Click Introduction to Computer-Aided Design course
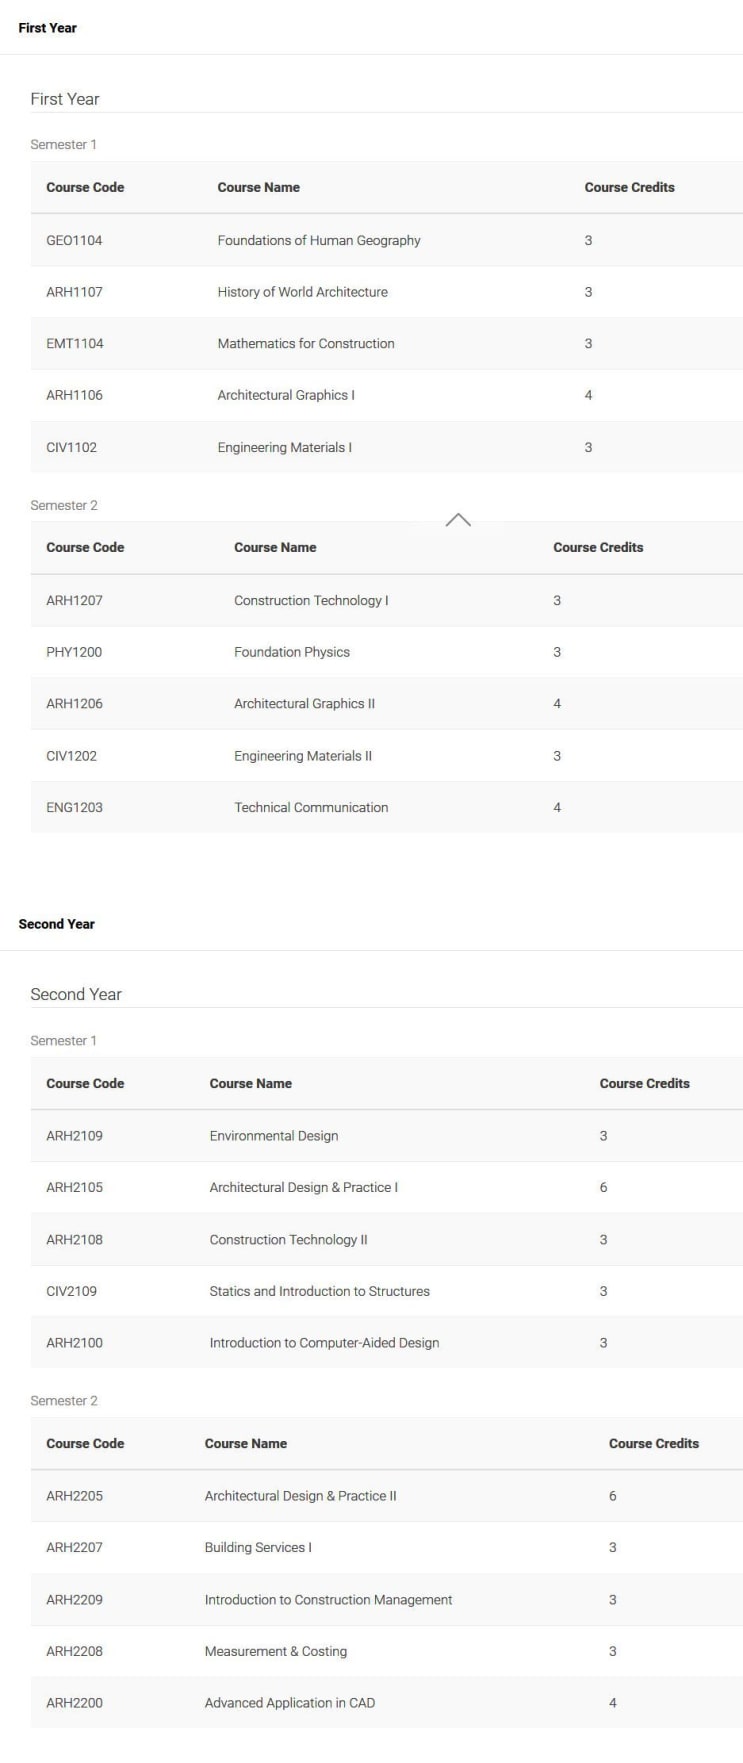The image size is (743, 1763). point(324,1343)
